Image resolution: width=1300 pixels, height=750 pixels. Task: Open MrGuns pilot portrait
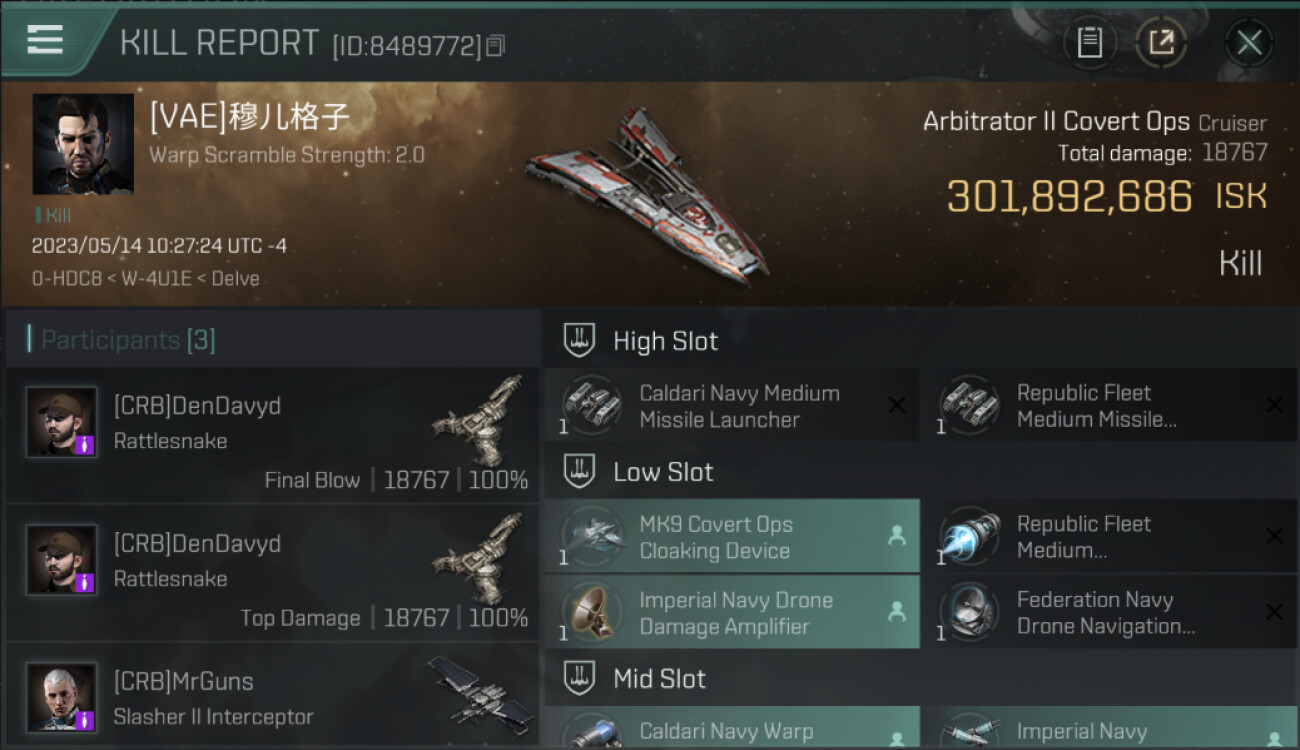tap(61, 697)
